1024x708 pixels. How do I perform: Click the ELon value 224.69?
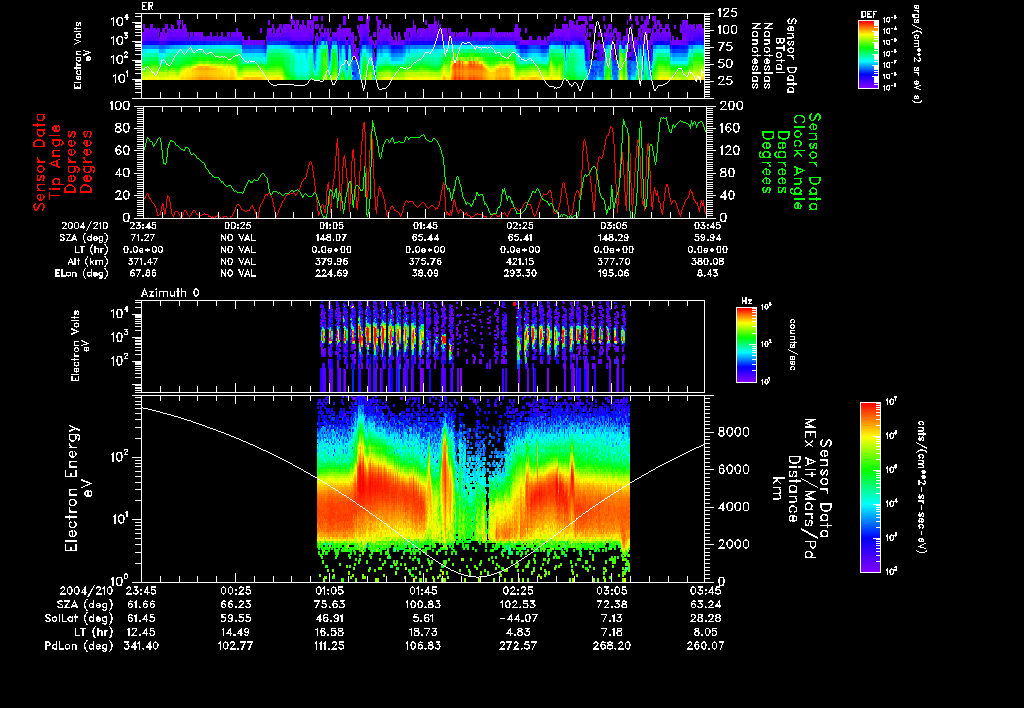pos(331,274)
